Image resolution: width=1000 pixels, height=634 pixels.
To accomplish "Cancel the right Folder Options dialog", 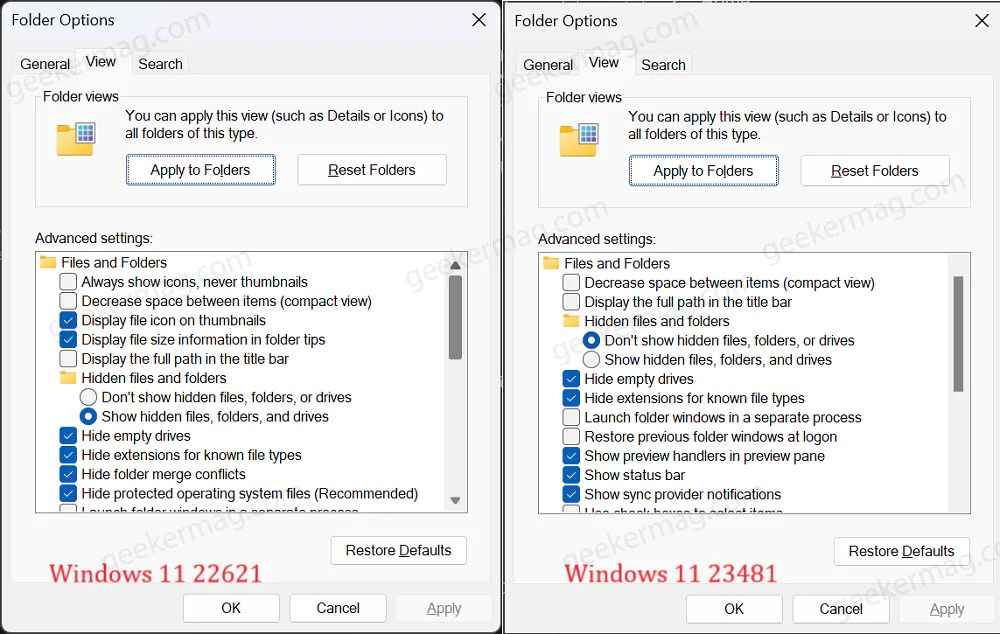I will (x=841, y=609).
